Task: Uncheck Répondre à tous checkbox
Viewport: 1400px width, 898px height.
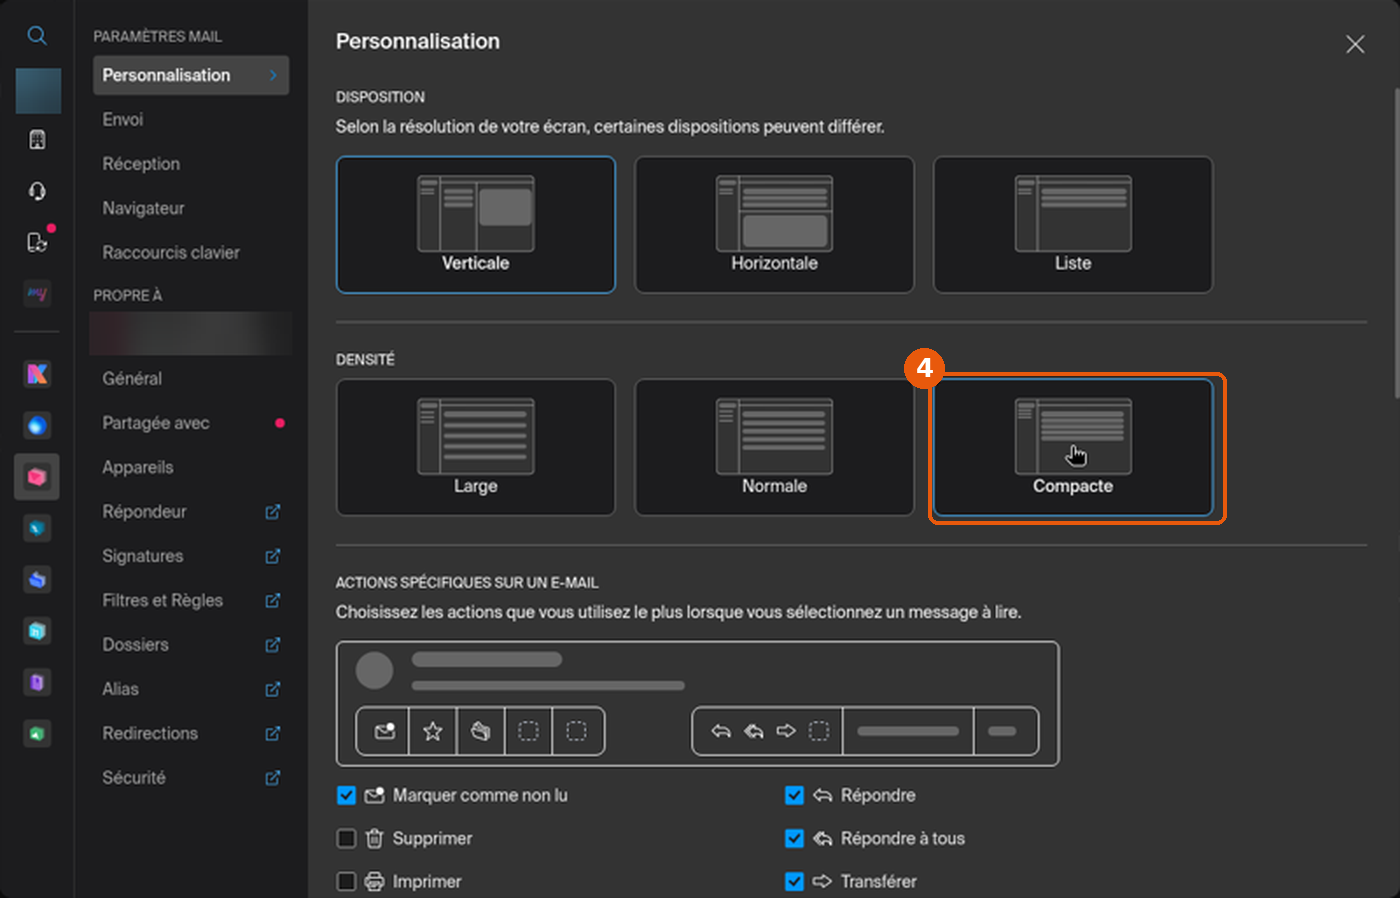Action: tap(795, 839)
